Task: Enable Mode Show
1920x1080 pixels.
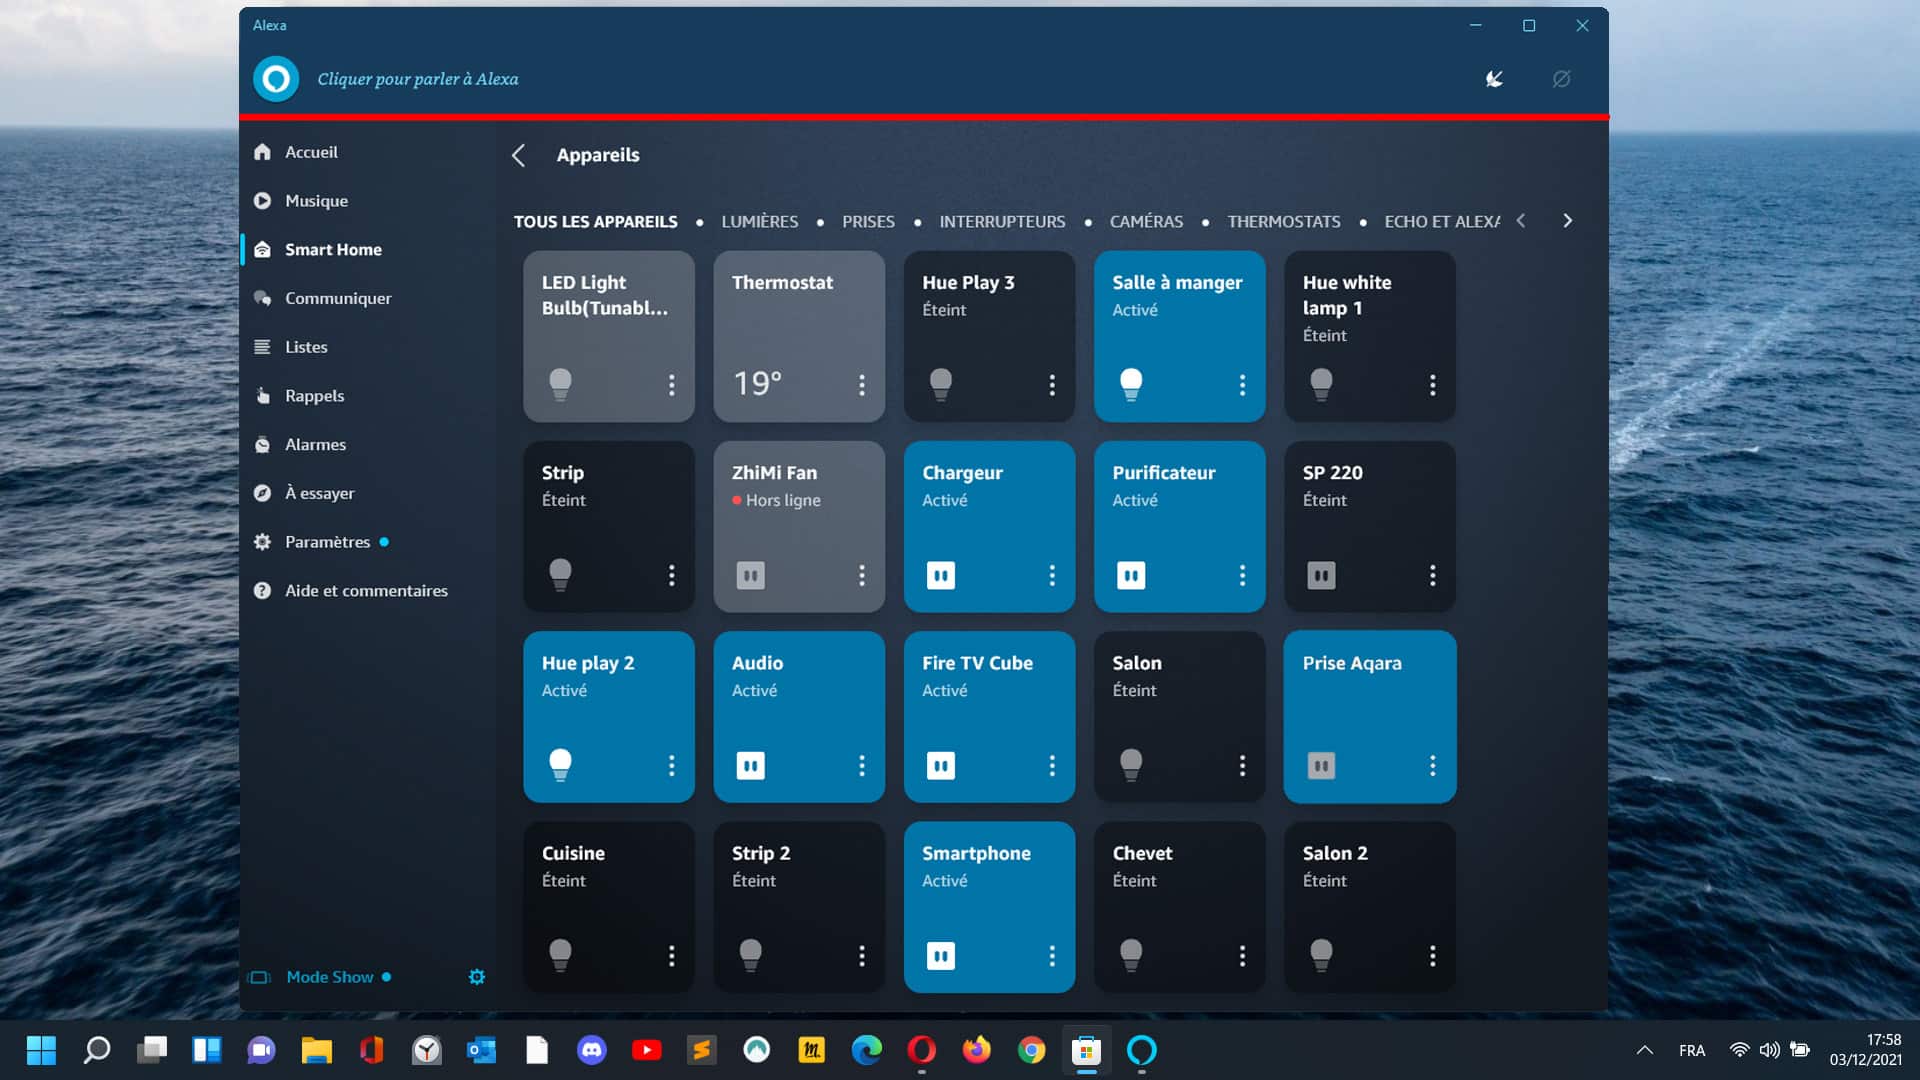Action: [x=329, y=977]
